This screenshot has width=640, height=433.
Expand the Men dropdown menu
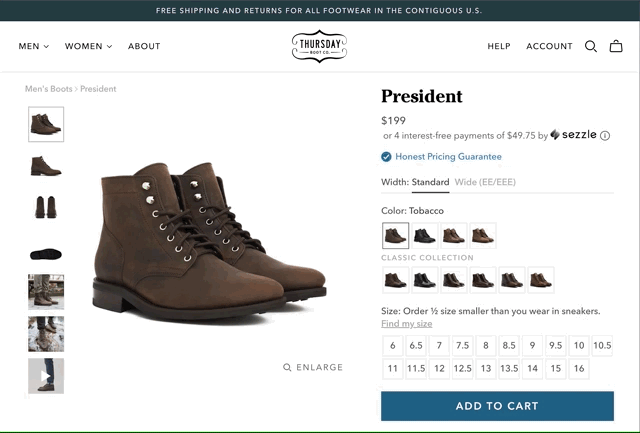pos(33,46)
